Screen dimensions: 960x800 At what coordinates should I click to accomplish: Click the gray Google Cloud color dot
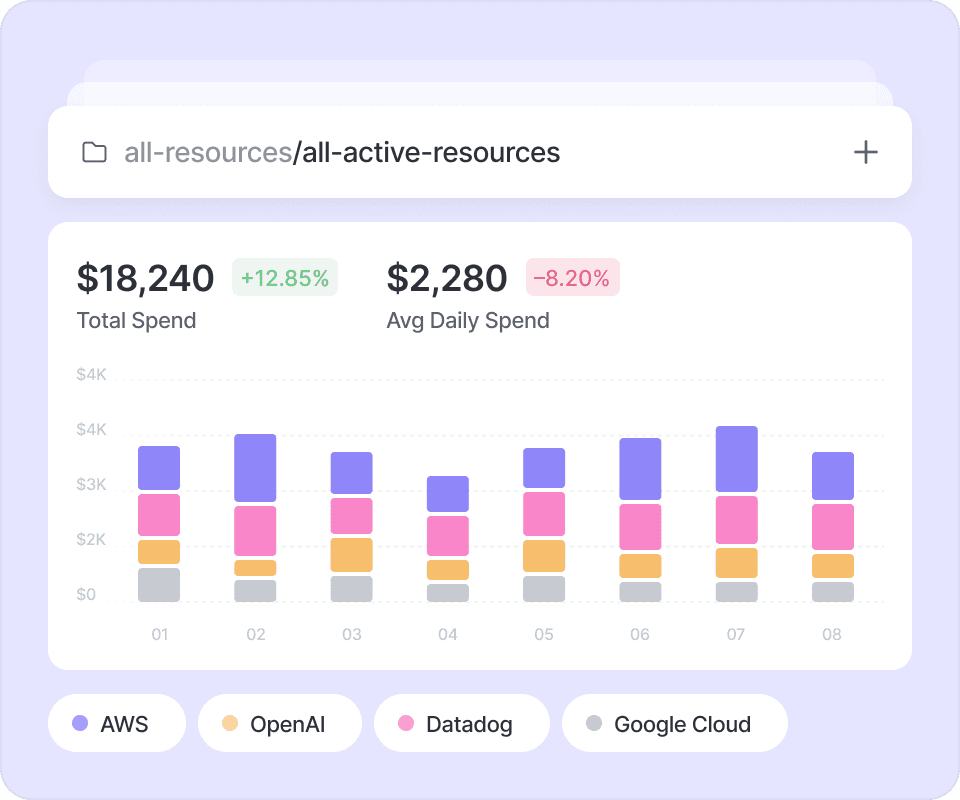click(x=594, y=723)
